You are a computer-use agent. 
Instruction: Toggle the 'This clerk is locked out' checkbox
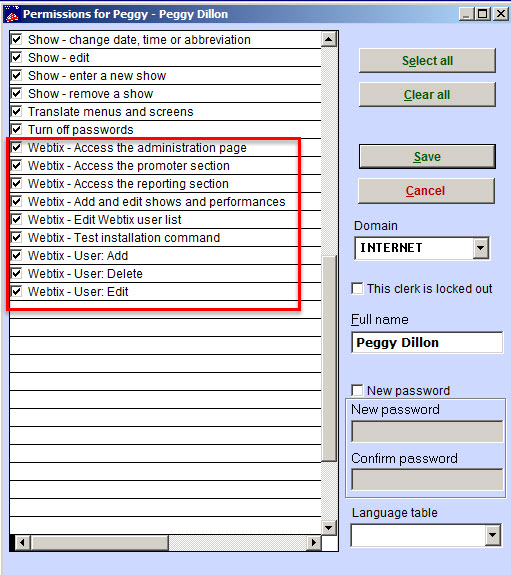[357, 288]
